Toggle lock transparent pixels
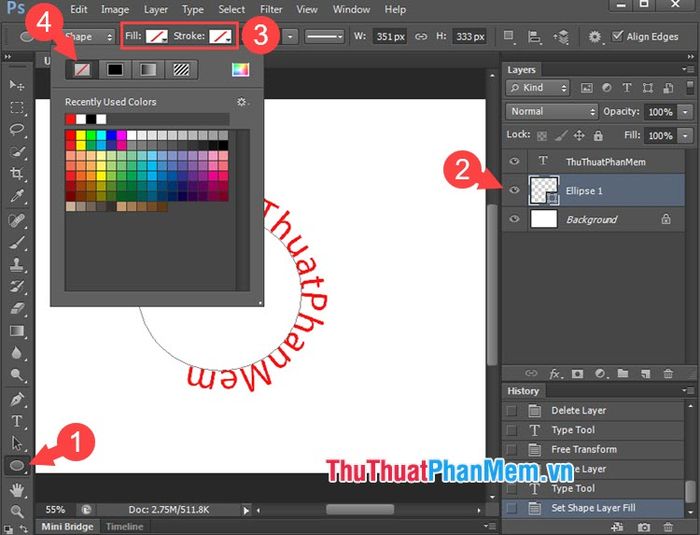Viewport: 700px width, 535px height. point(542,136)
